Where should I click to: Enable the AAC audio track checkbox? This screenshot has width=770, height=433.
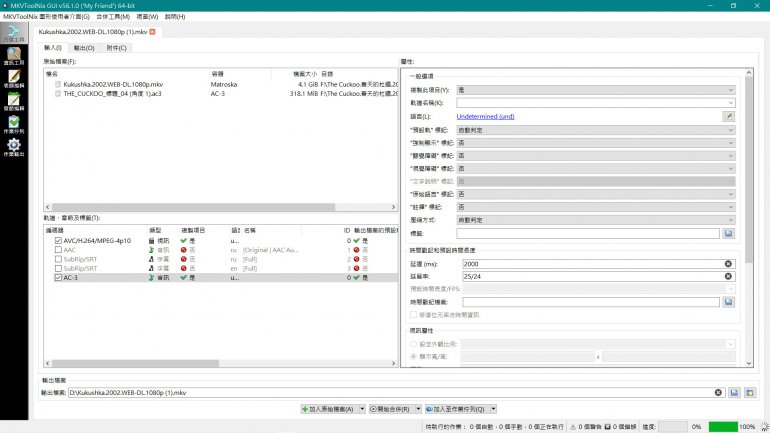58,250
